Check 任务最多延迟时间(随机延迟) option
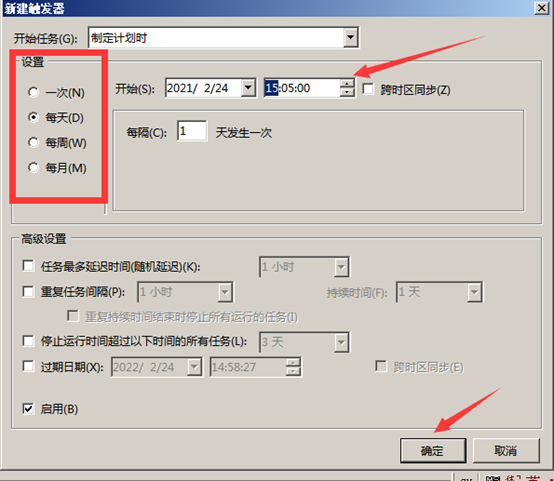 (28, 266)
